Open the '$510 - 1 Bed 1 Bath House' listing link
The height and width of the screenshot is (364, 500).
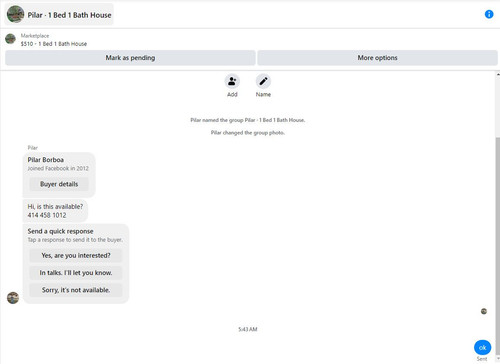pos(54,44)
